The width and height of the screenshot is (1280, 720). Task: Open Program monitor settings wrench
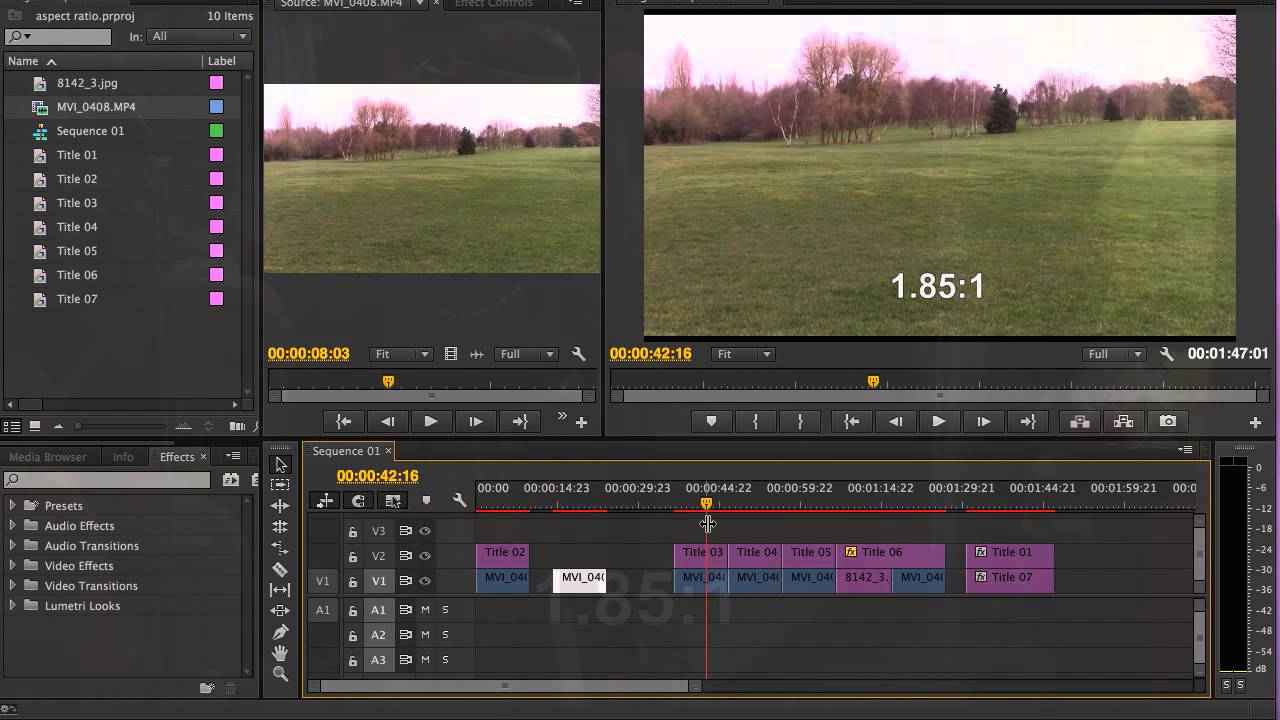[x=1166, y=354]
